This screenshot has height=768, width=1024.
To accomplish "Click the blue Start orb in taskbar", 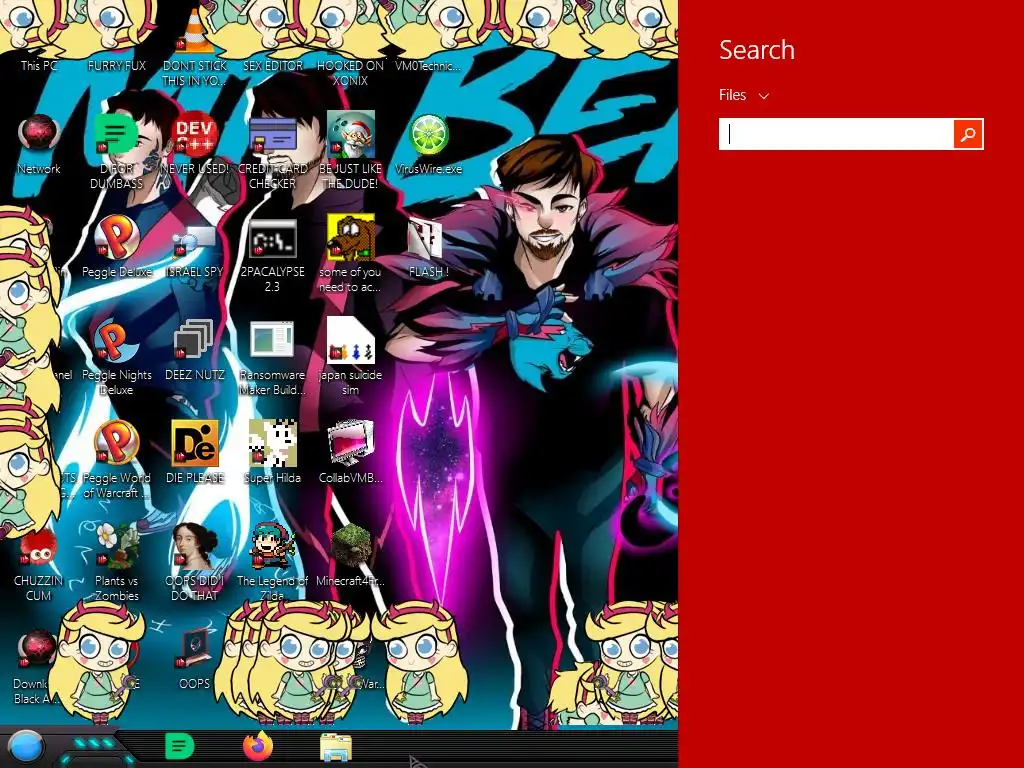I will pos(26,747).
